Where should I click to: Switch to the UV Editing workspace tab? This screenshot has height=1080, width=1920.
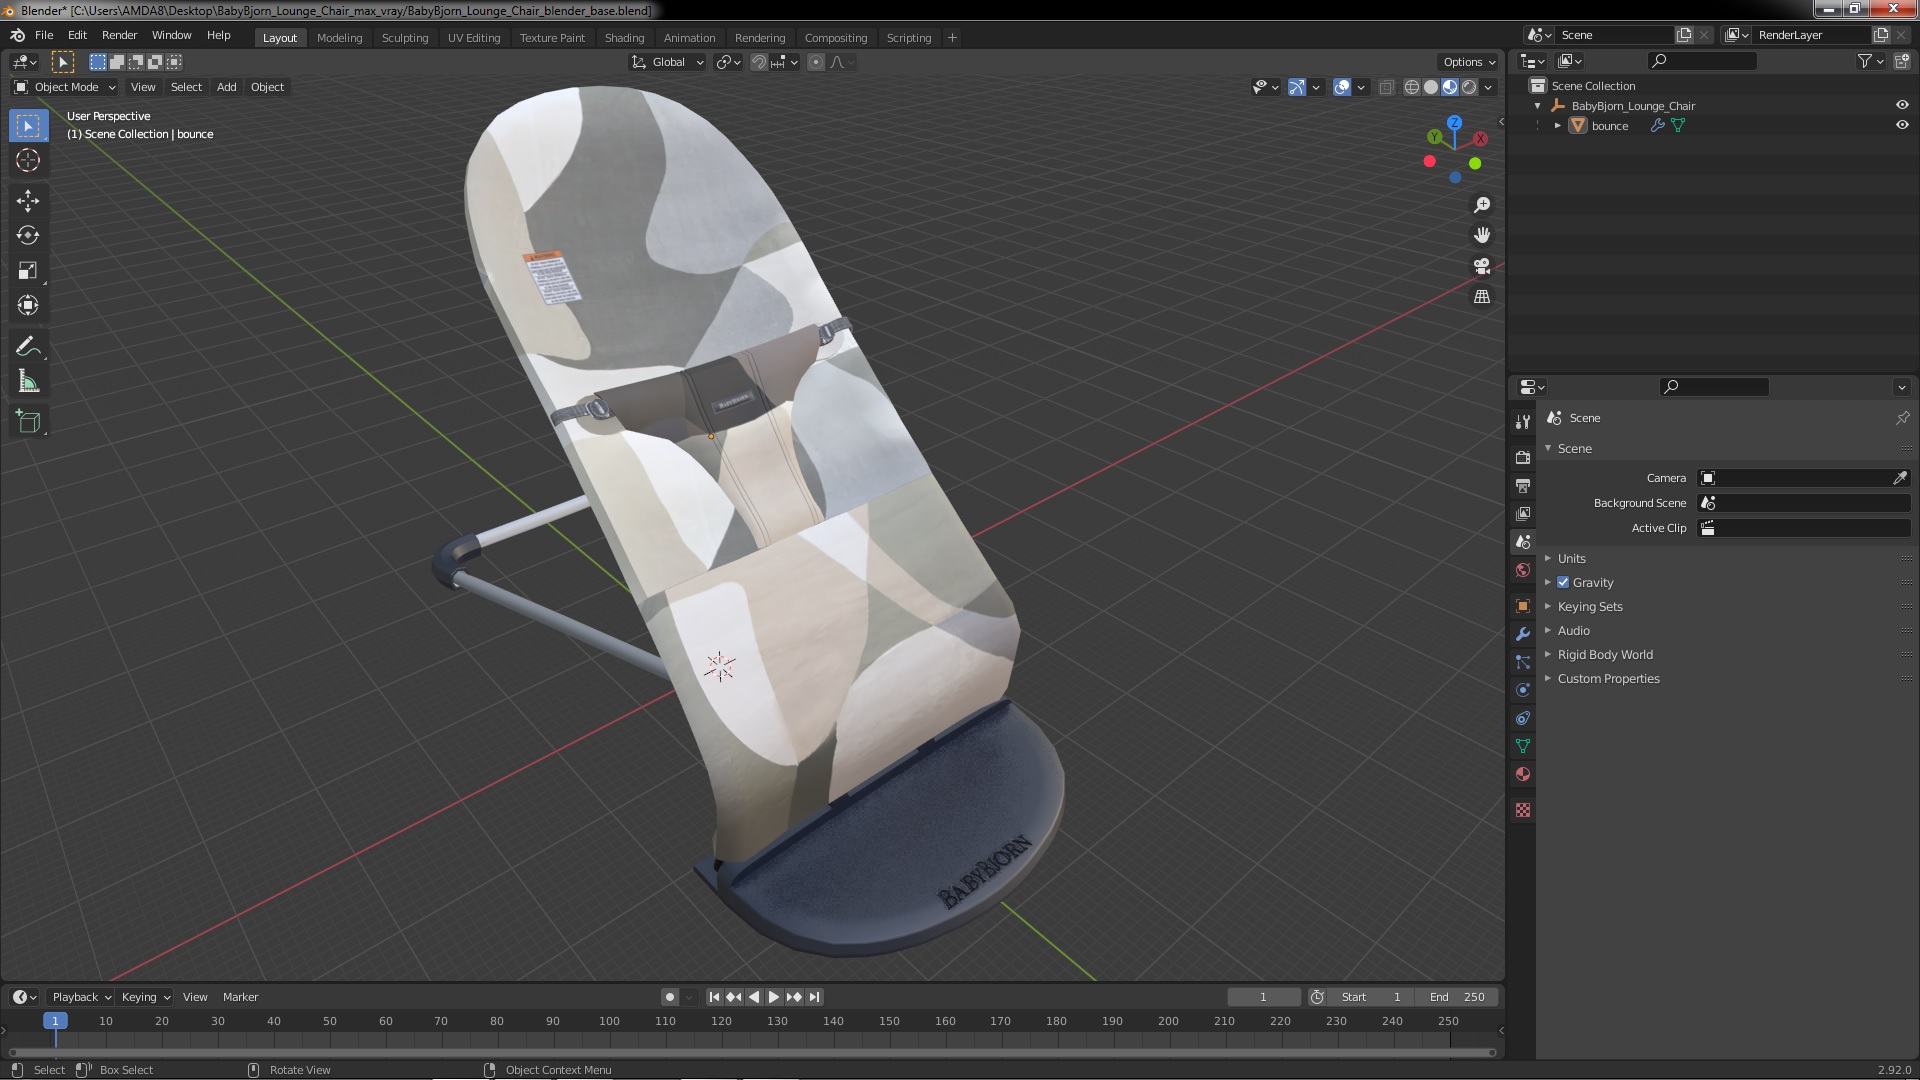click(x=474, y=38)
